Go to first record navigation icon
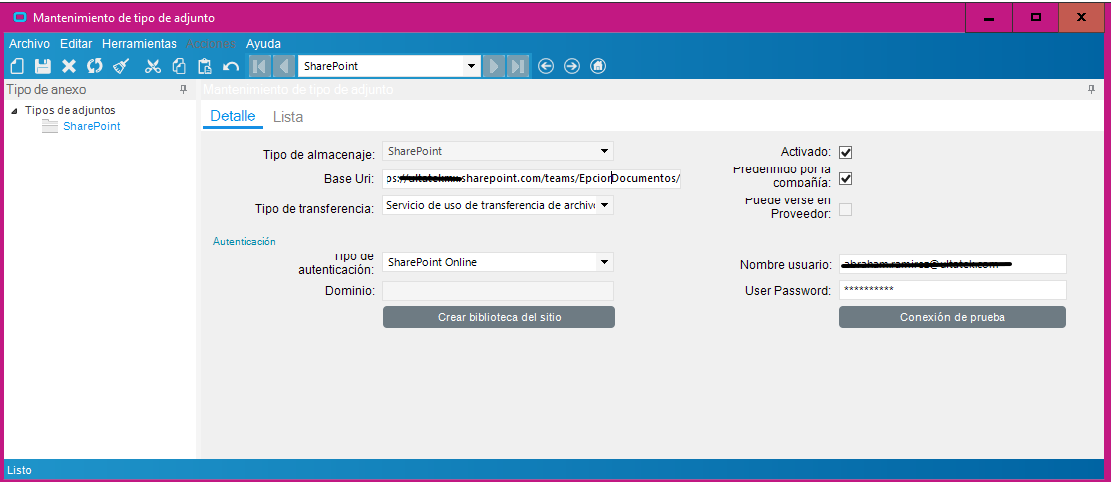This screenshot has height=482, width=1111. [259, 67]
